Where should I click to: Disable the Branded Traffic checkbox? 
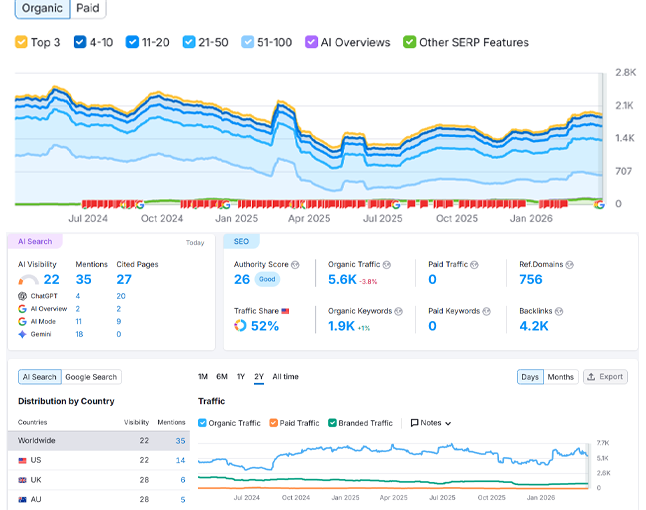point(332,423)
